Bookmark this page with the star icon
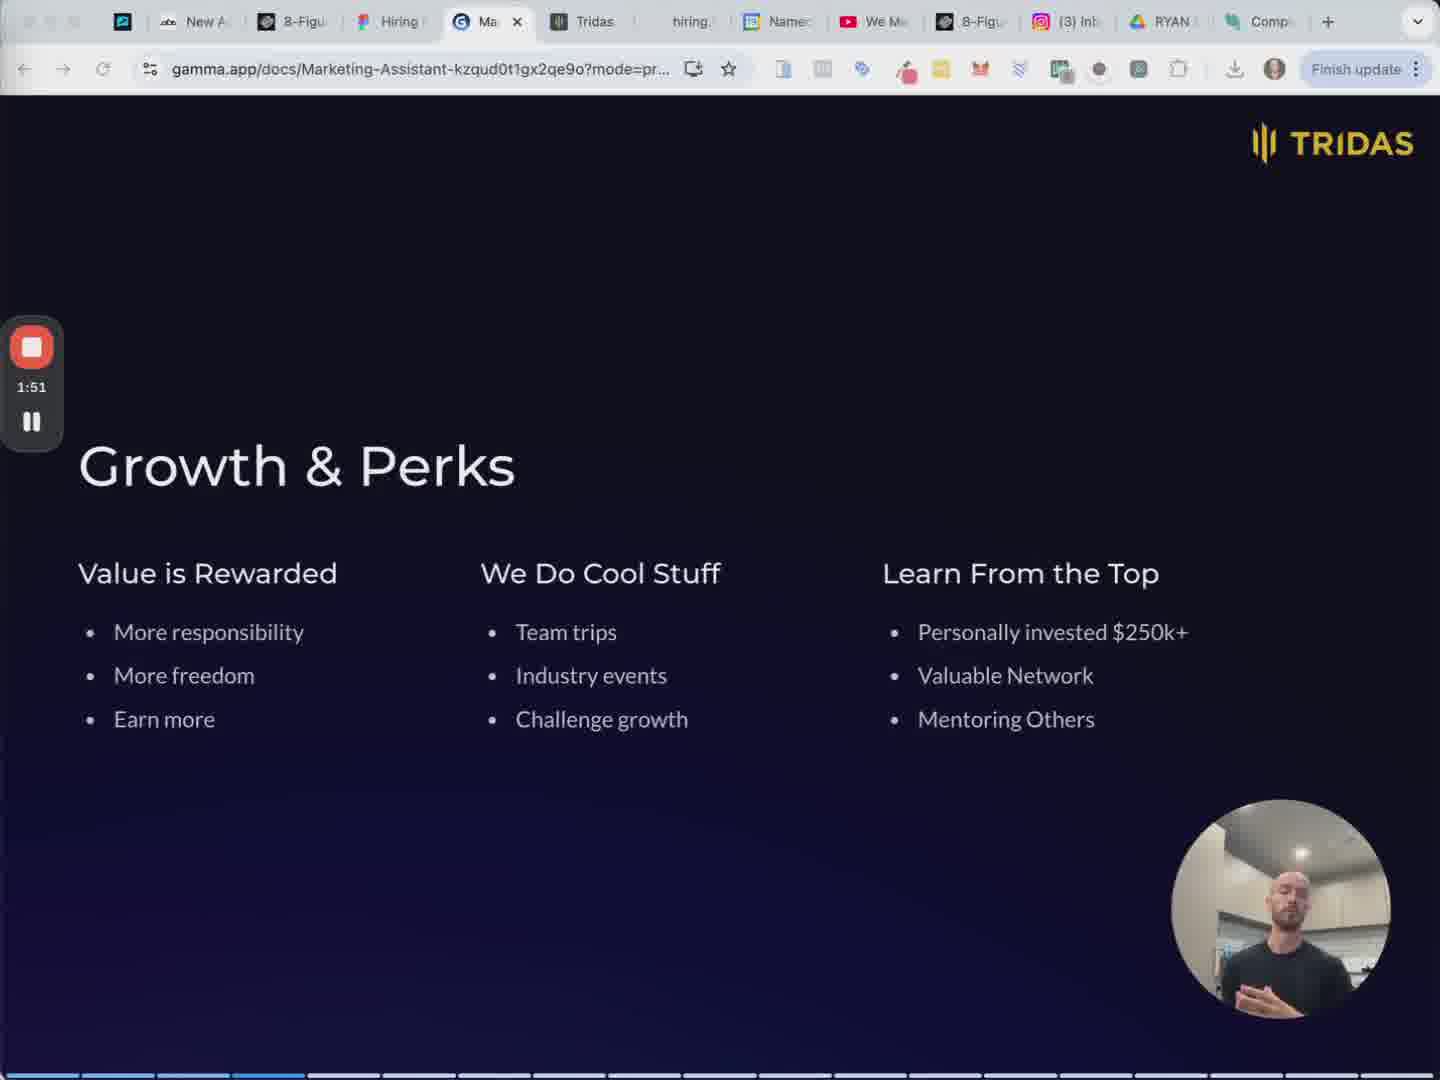Viewport: 1440px width, 1080px height. click(729, 69)
